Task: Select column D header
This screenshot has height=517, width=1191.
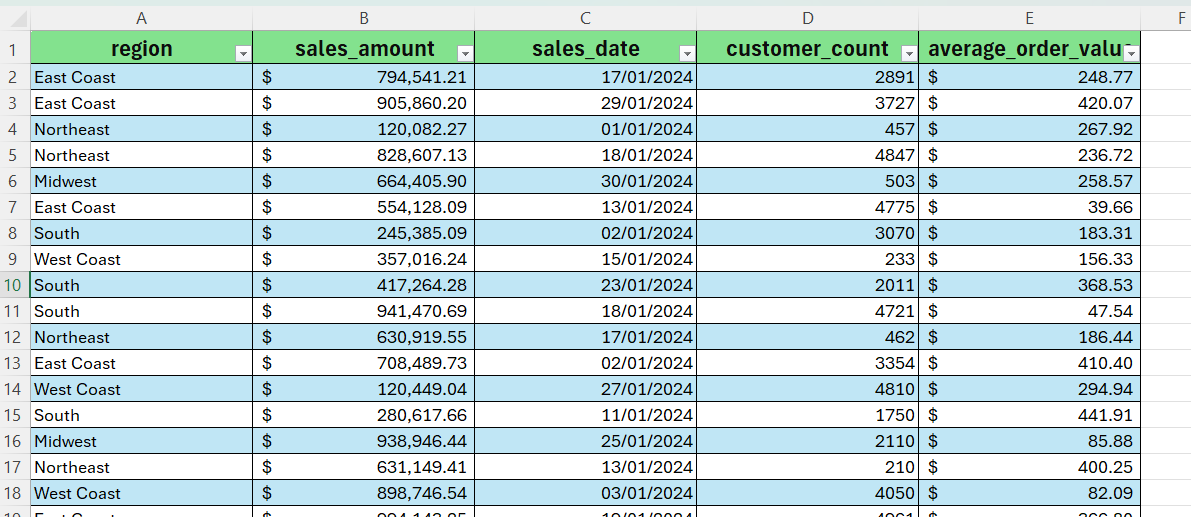Action: pos(807,18)
